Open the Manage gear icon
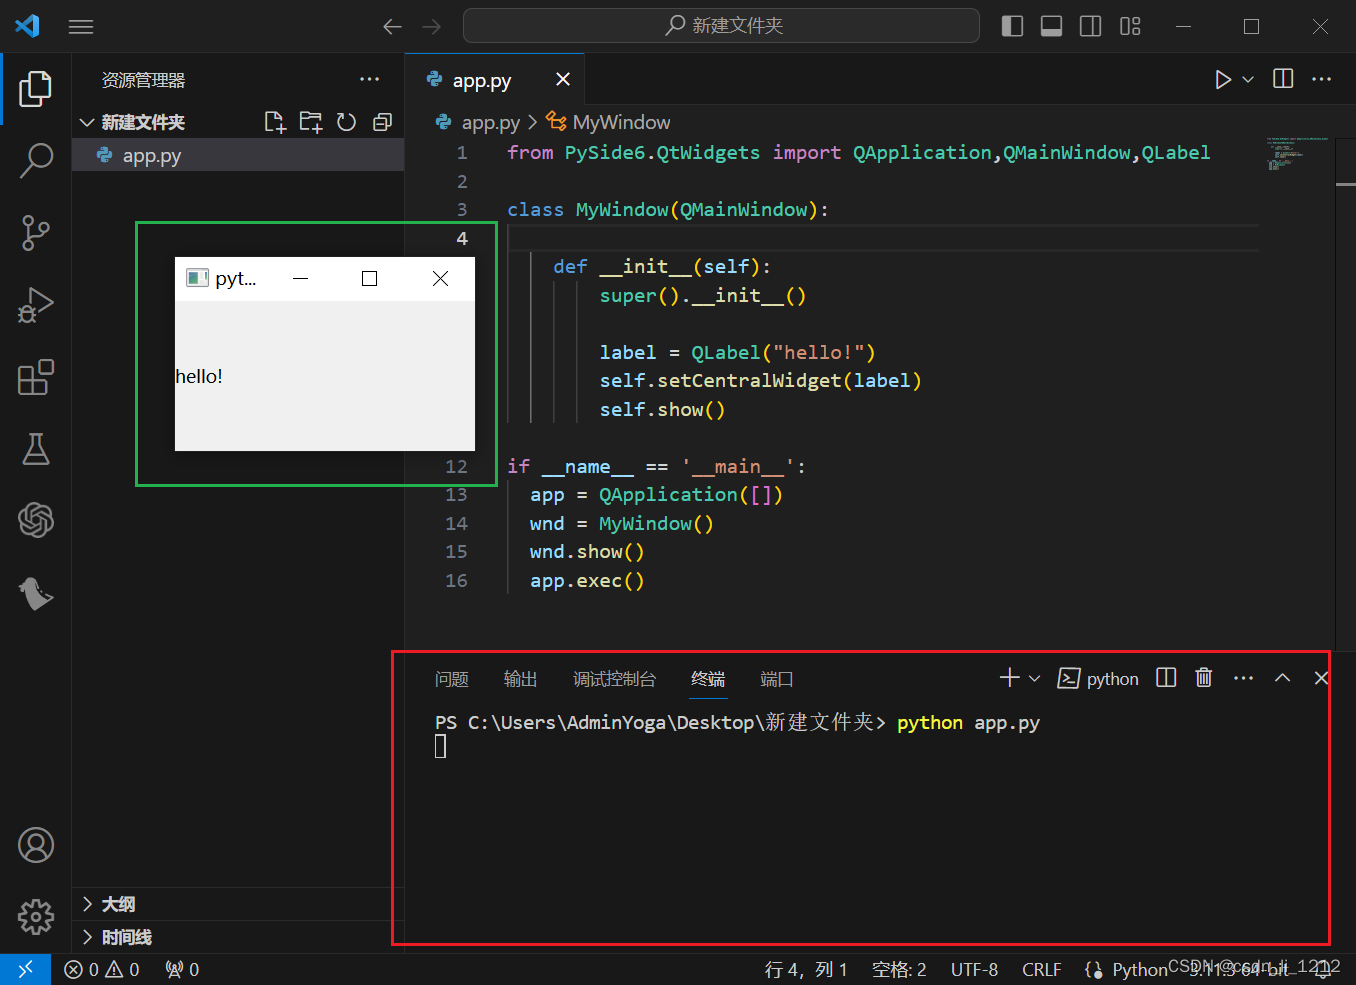The image size is (1356, 985). [x=36, y=916]
